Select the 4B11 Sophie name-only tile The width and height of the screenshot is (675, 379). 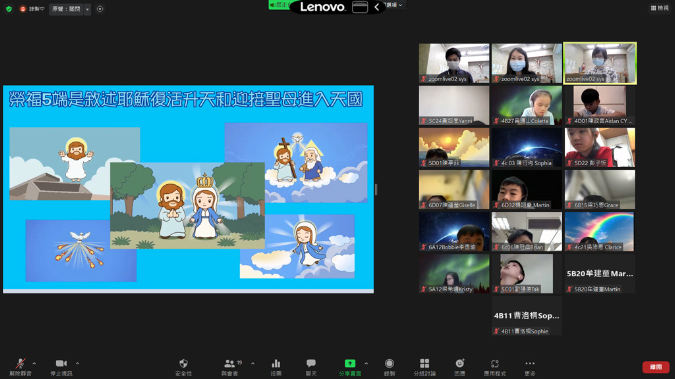point(527,316)
